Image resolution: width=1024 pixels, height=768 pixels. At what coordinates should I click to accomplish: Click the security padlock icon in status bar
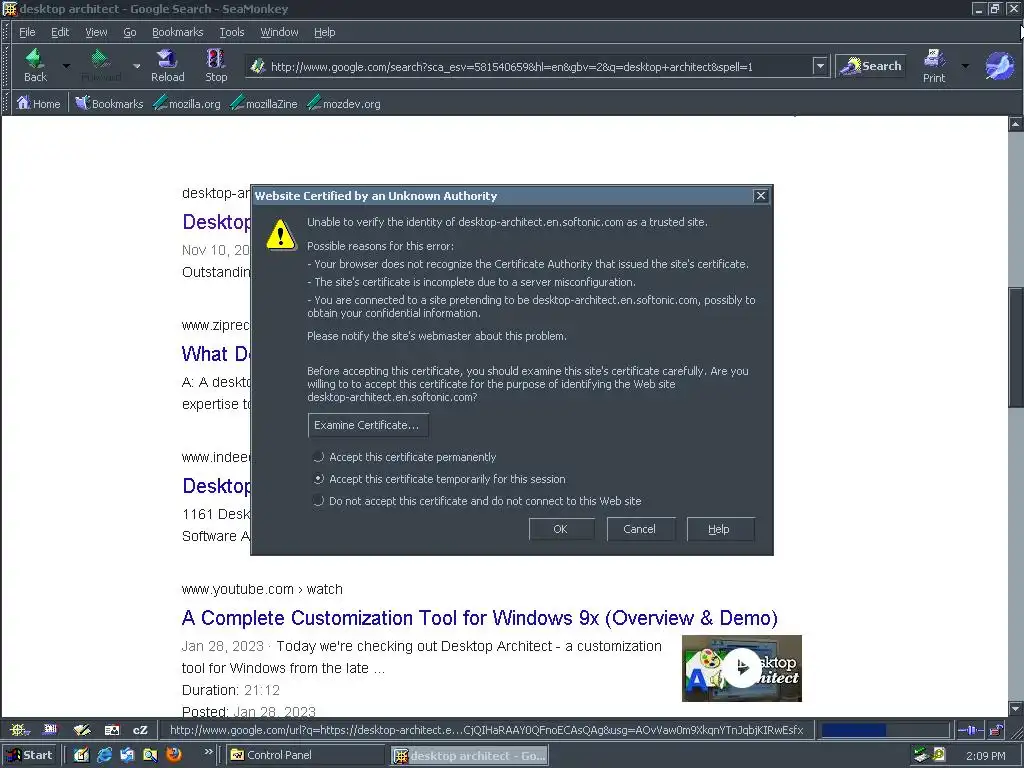click(997, 729)
